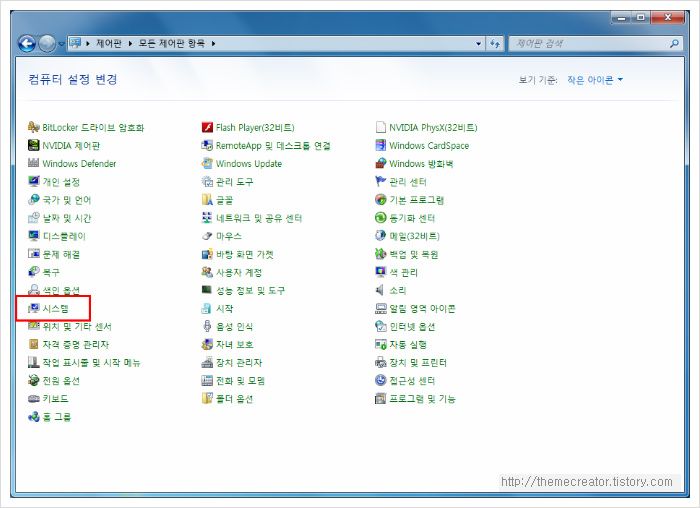The image size is (700, 508).
Task: Open 프로그램 및 기능 link
Action: point(422,399)
